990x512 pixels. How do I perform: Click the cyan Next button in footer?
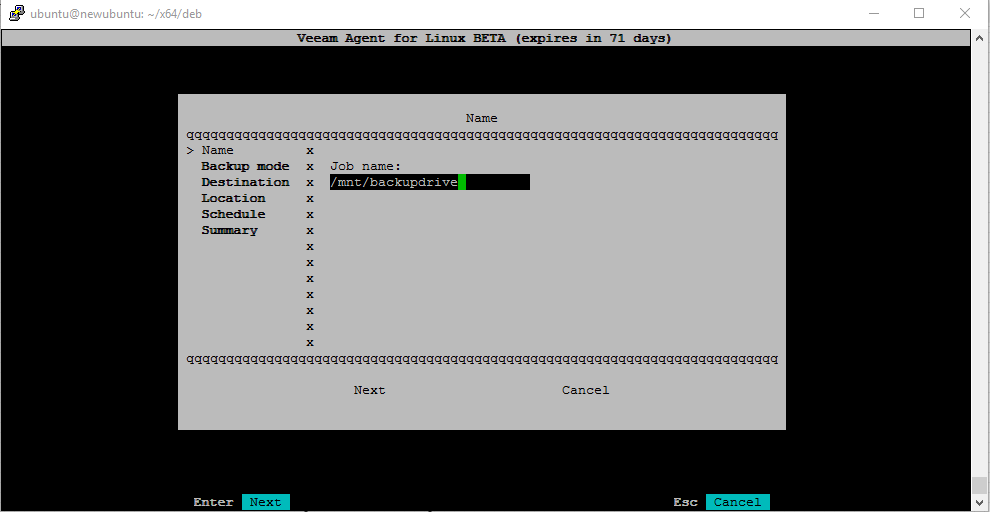point(265,502)
